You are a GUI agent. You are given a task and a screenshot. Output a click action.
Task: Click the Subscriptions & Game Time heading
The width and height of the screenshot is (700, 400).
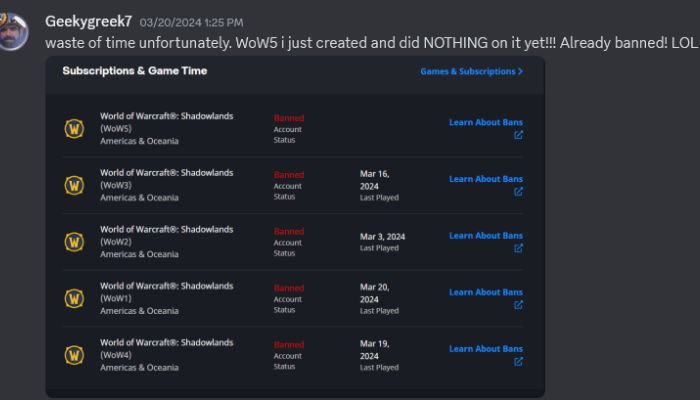(134, 71)
